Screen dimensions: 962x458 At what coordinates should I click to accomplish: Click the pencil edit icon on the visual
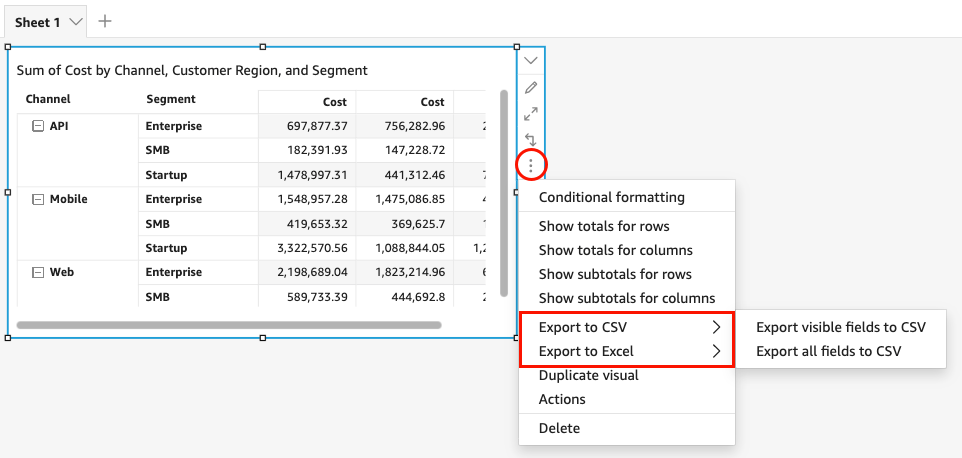coord(531,88)
